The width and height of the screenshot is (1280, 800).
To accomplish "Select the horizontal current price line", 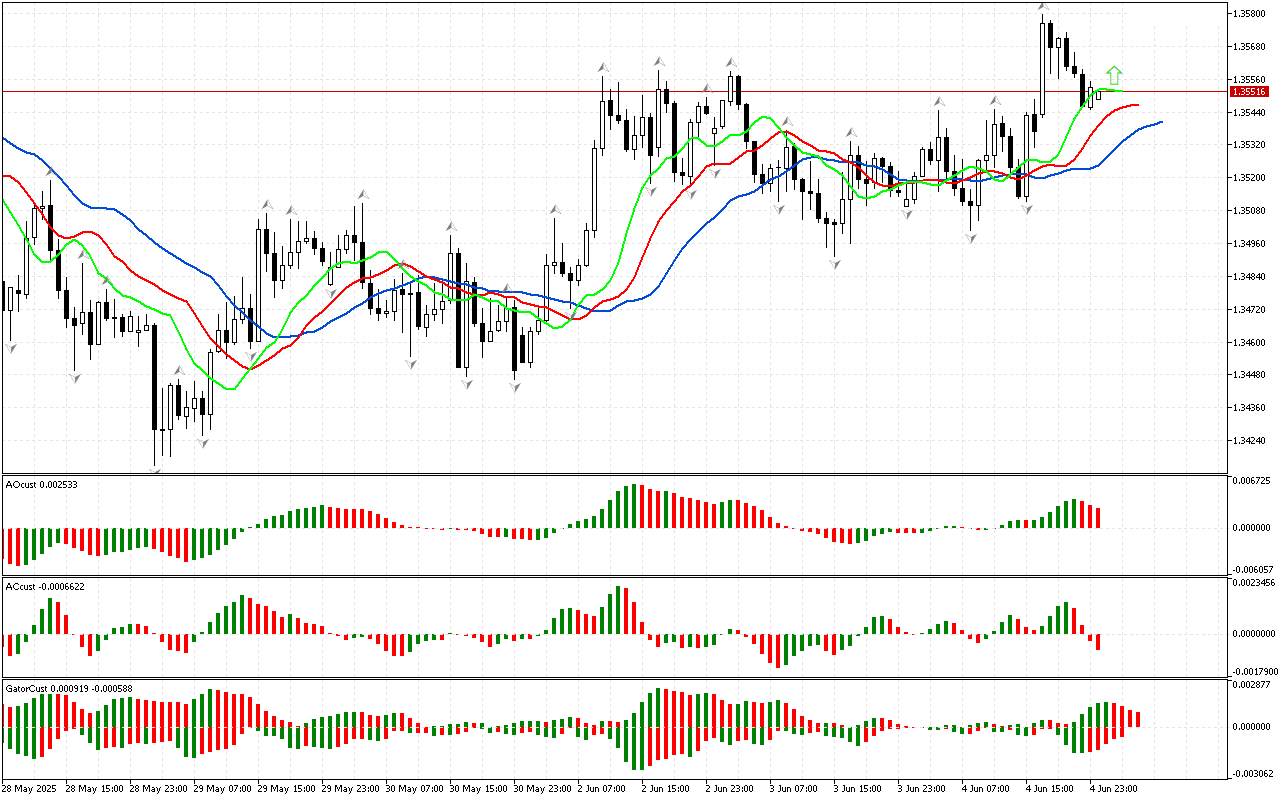I will coord(600,91).
